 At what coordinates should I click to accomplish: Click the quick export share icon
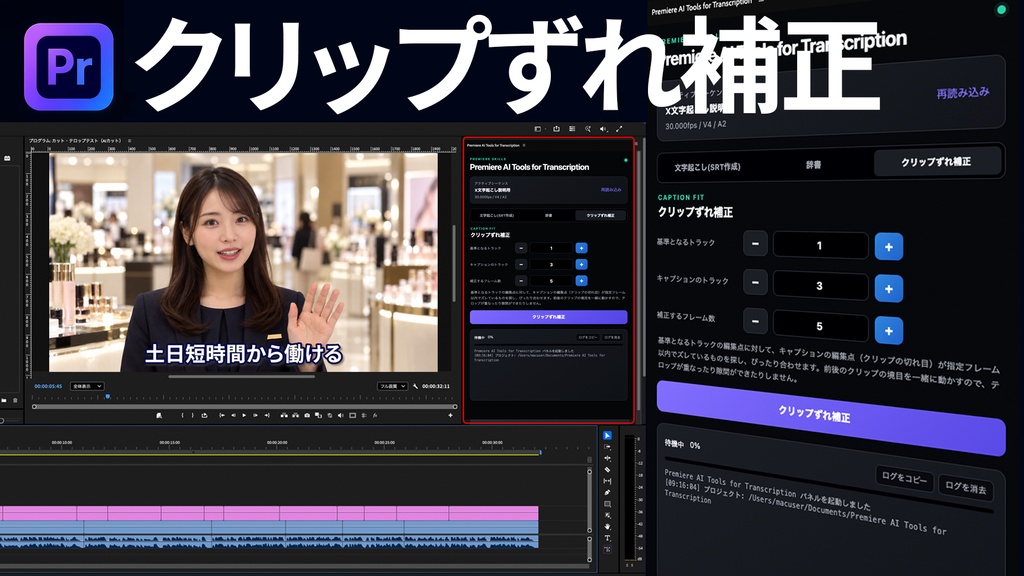pyautogui.click(x=556, y=129)
